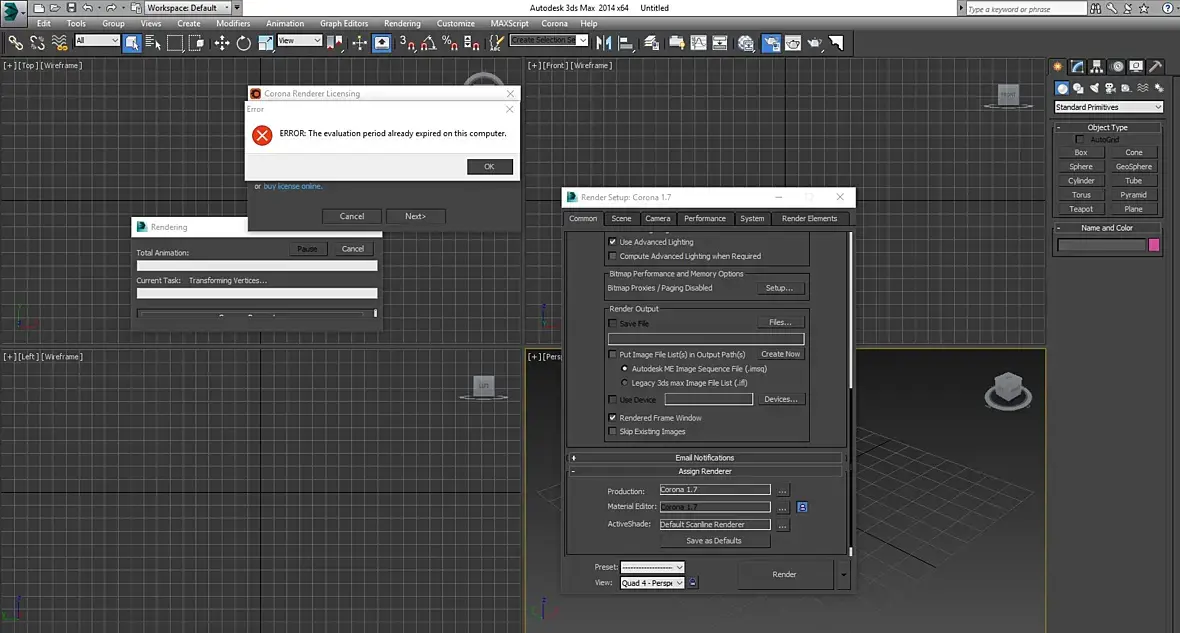This screenshot has height=633, width=1180.
Task: Toggle the 3D Snaps button
Action: pyautogui.click(x=407, y=43)
